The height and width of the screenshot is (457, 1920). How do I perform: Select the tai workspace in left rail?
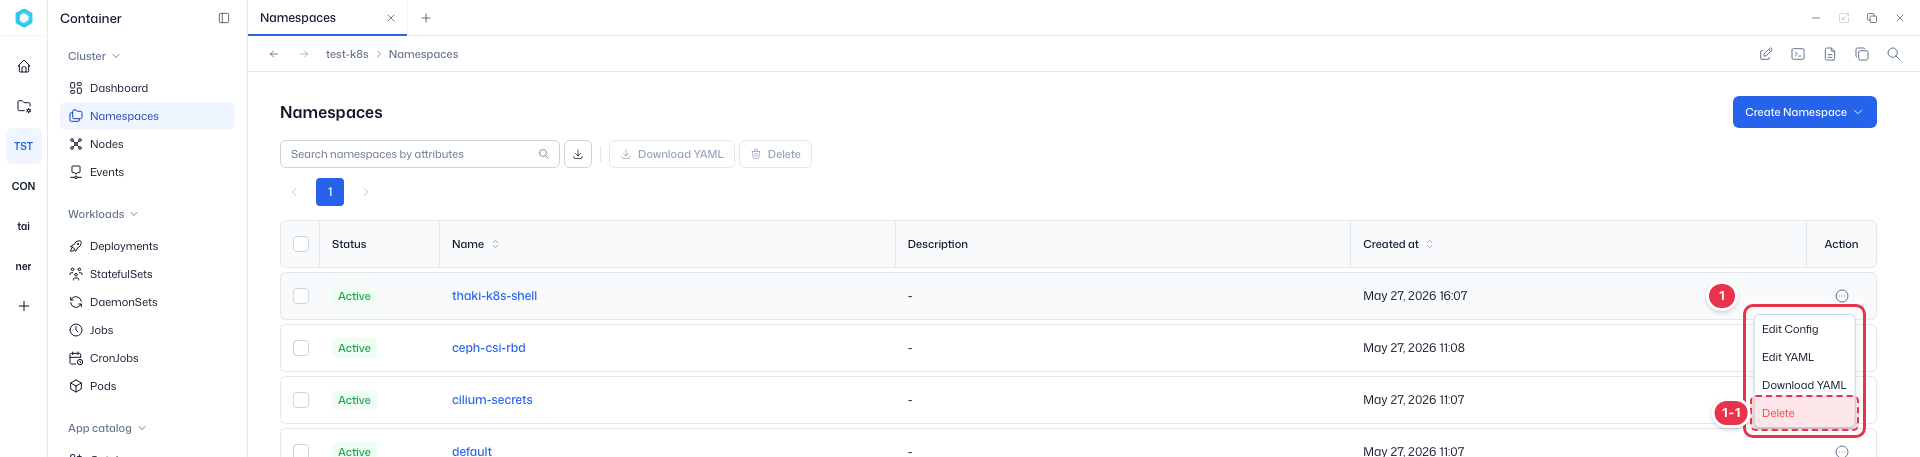coord(24,226)
